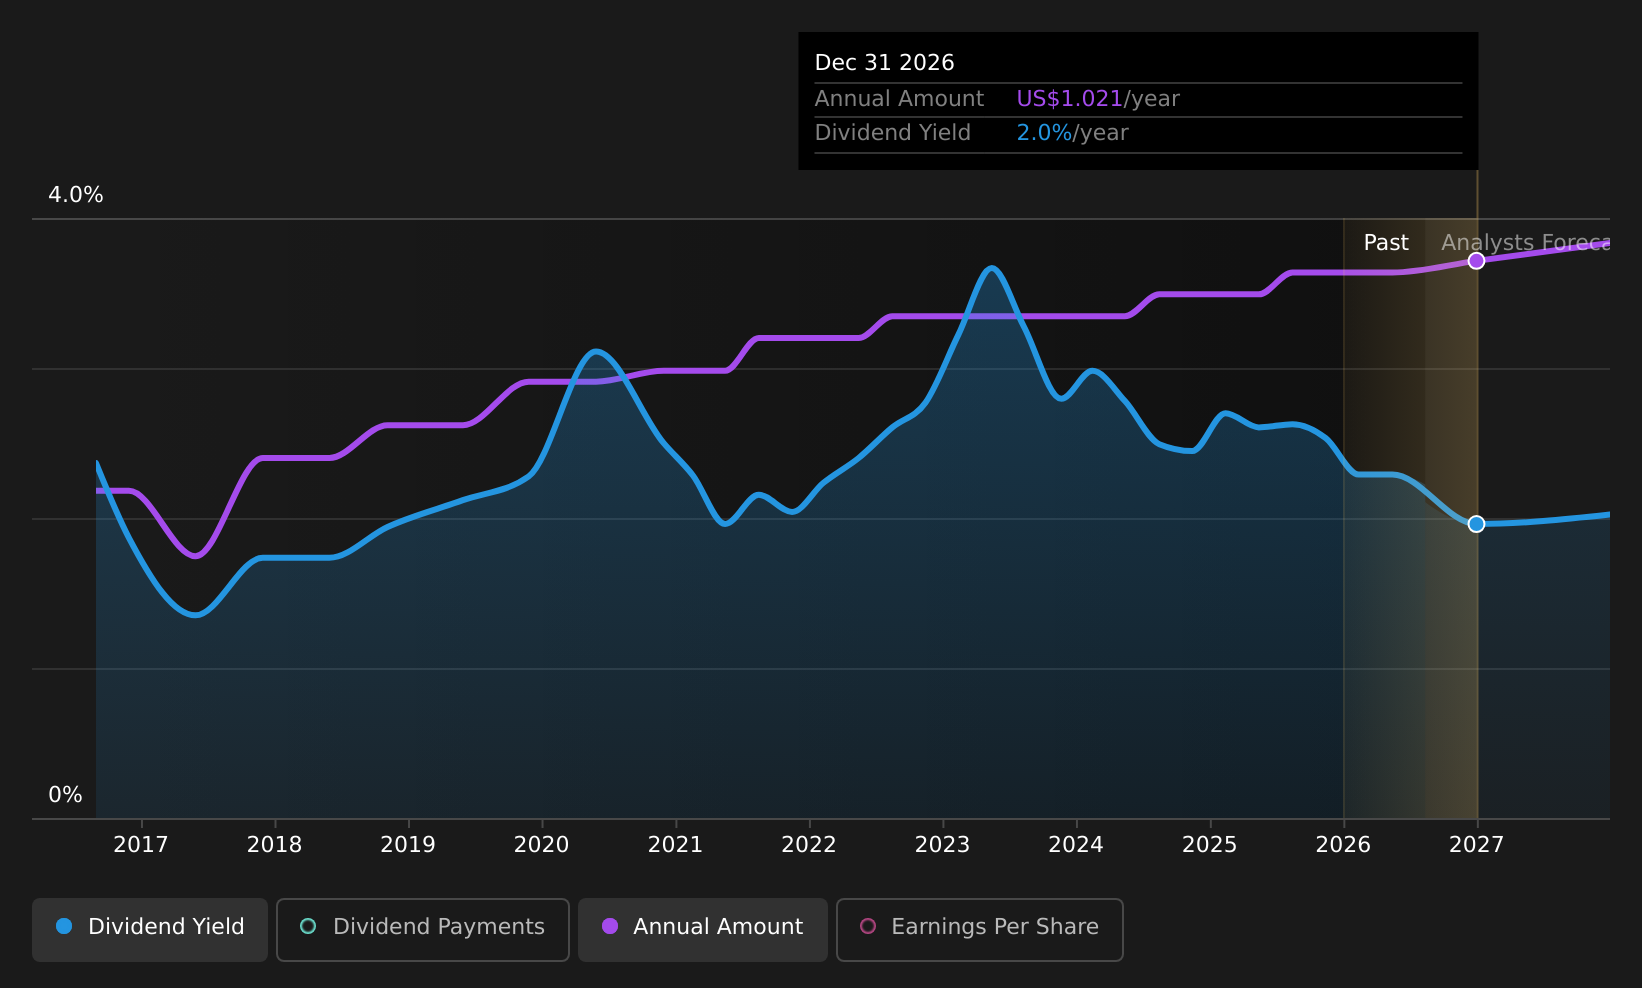Enable the Earnings Per Share series
1642x988 pixels.
click(980, 930)
